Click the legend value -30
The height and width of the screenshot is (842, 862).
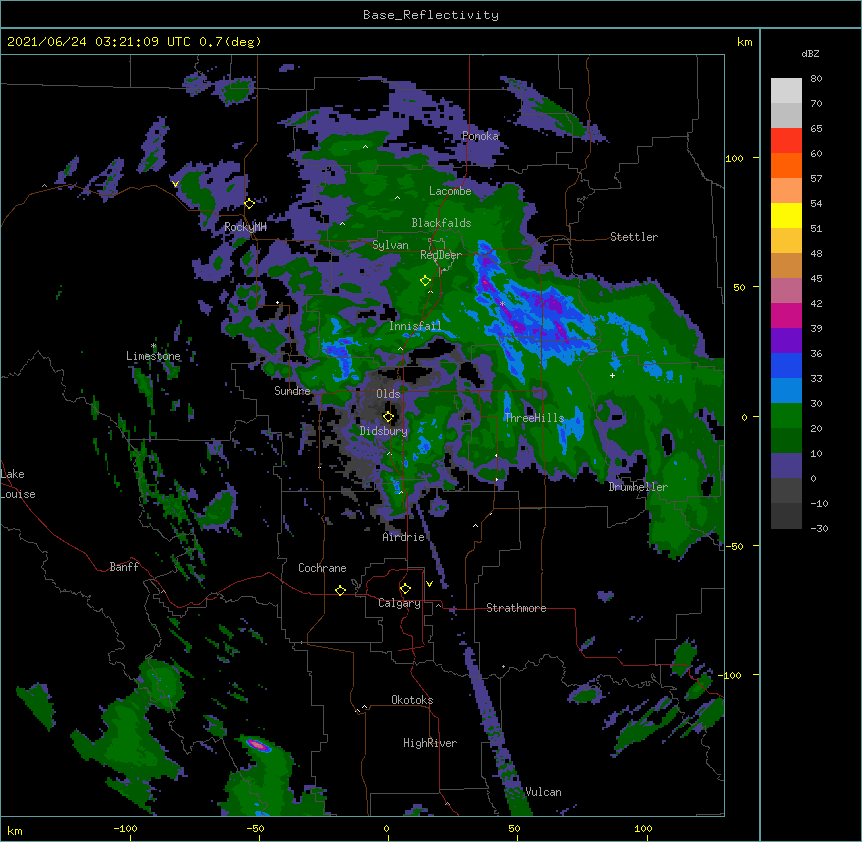[x=819, y=529]
